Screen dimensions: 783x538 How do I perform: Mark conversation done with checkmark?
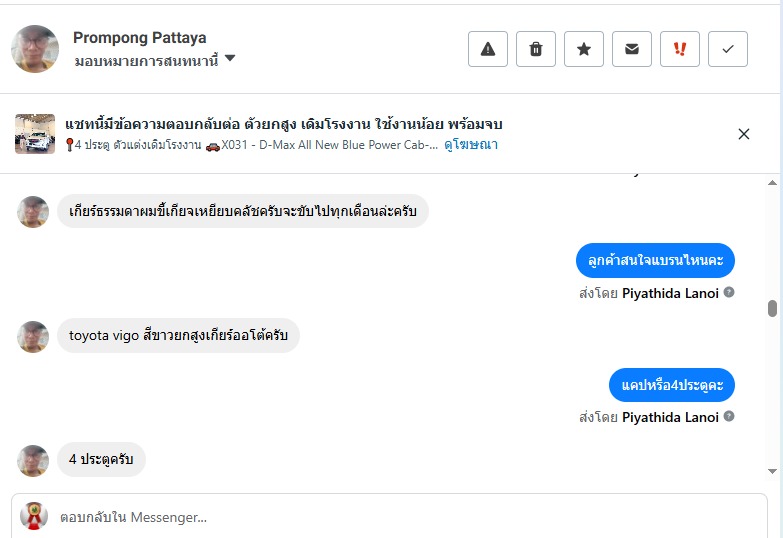pos(728,49)
